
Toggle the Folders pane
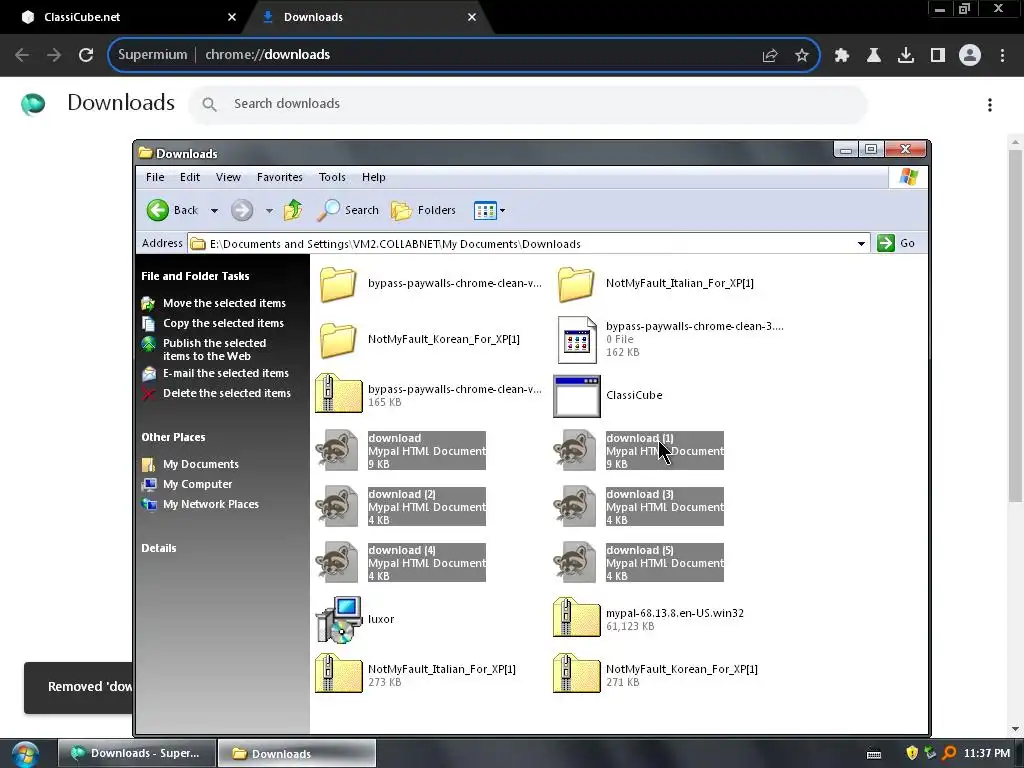click(x=423, y=210)
